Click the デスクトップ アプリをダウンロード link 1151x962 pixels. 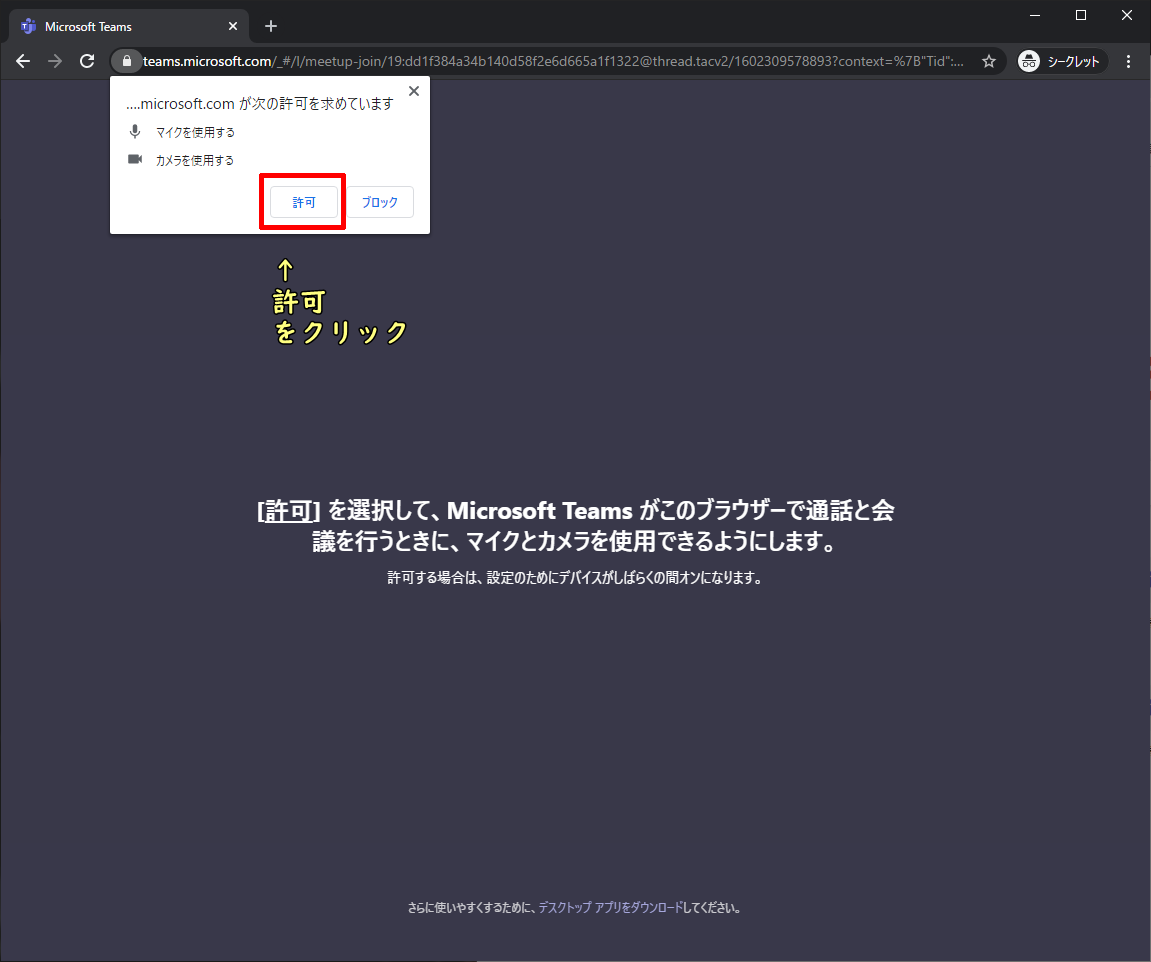pyautogui.click(x=611, y=908)
